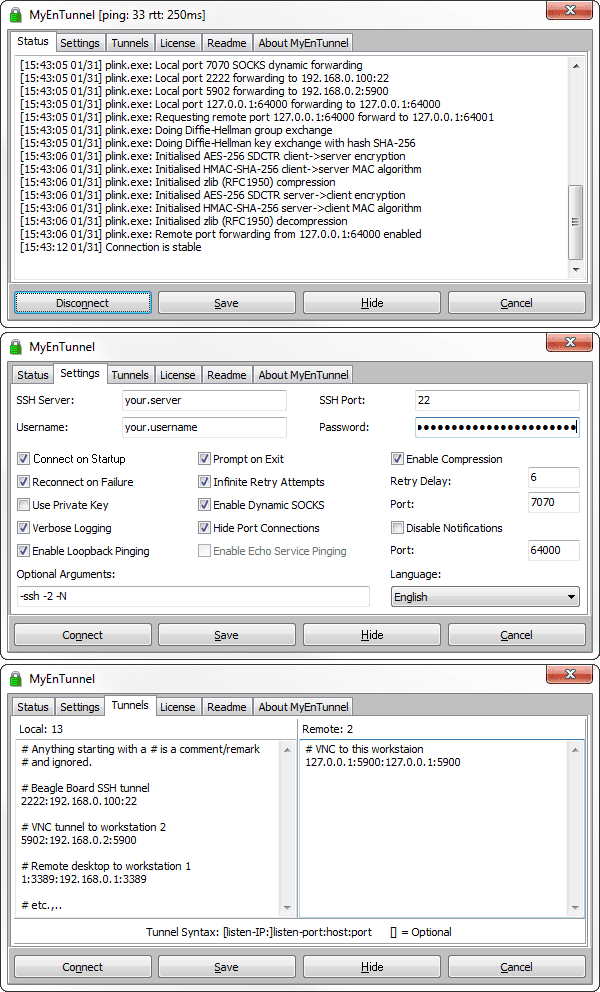Click Hide in the Tunnels window
Viewport: 600px width, 992px height.
pyautogui.click(x=372, y=967)
